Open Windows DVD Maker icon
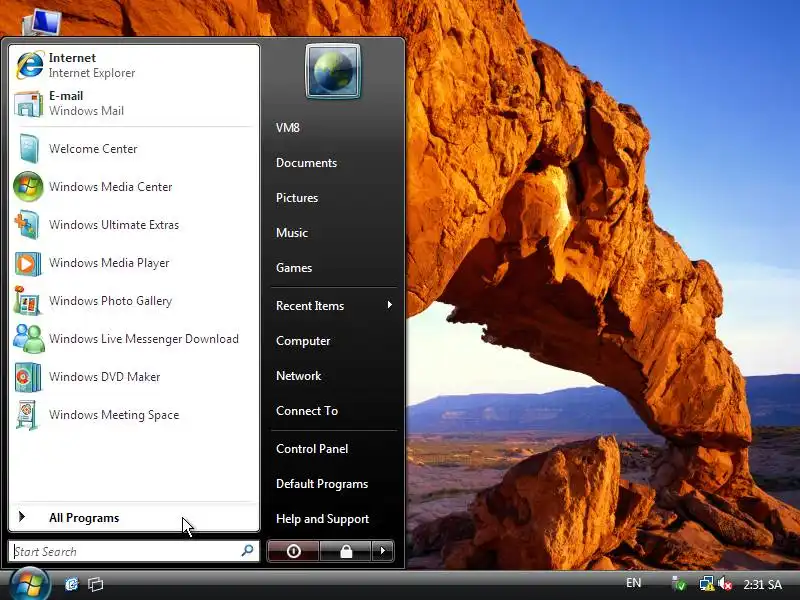This screenshot has width=800, height=600. (x=28, y=377)
